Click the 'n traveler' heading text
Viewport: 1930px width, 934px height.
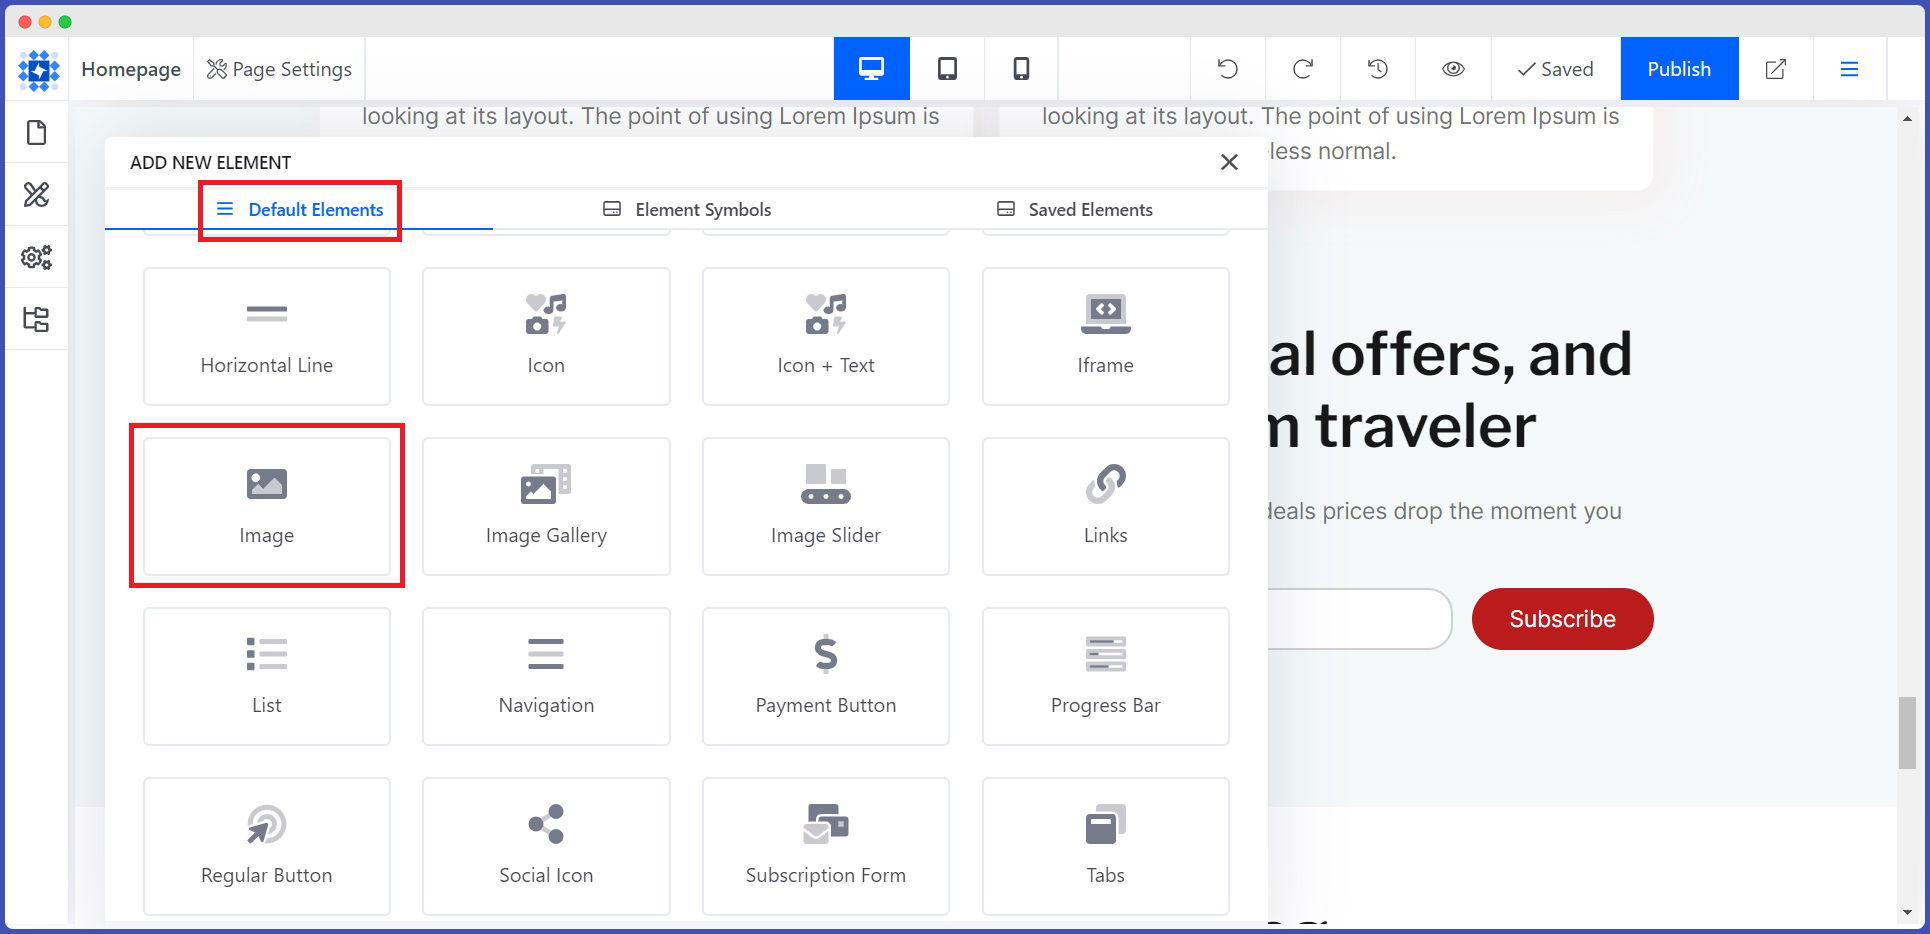[x=1401, y=426]
